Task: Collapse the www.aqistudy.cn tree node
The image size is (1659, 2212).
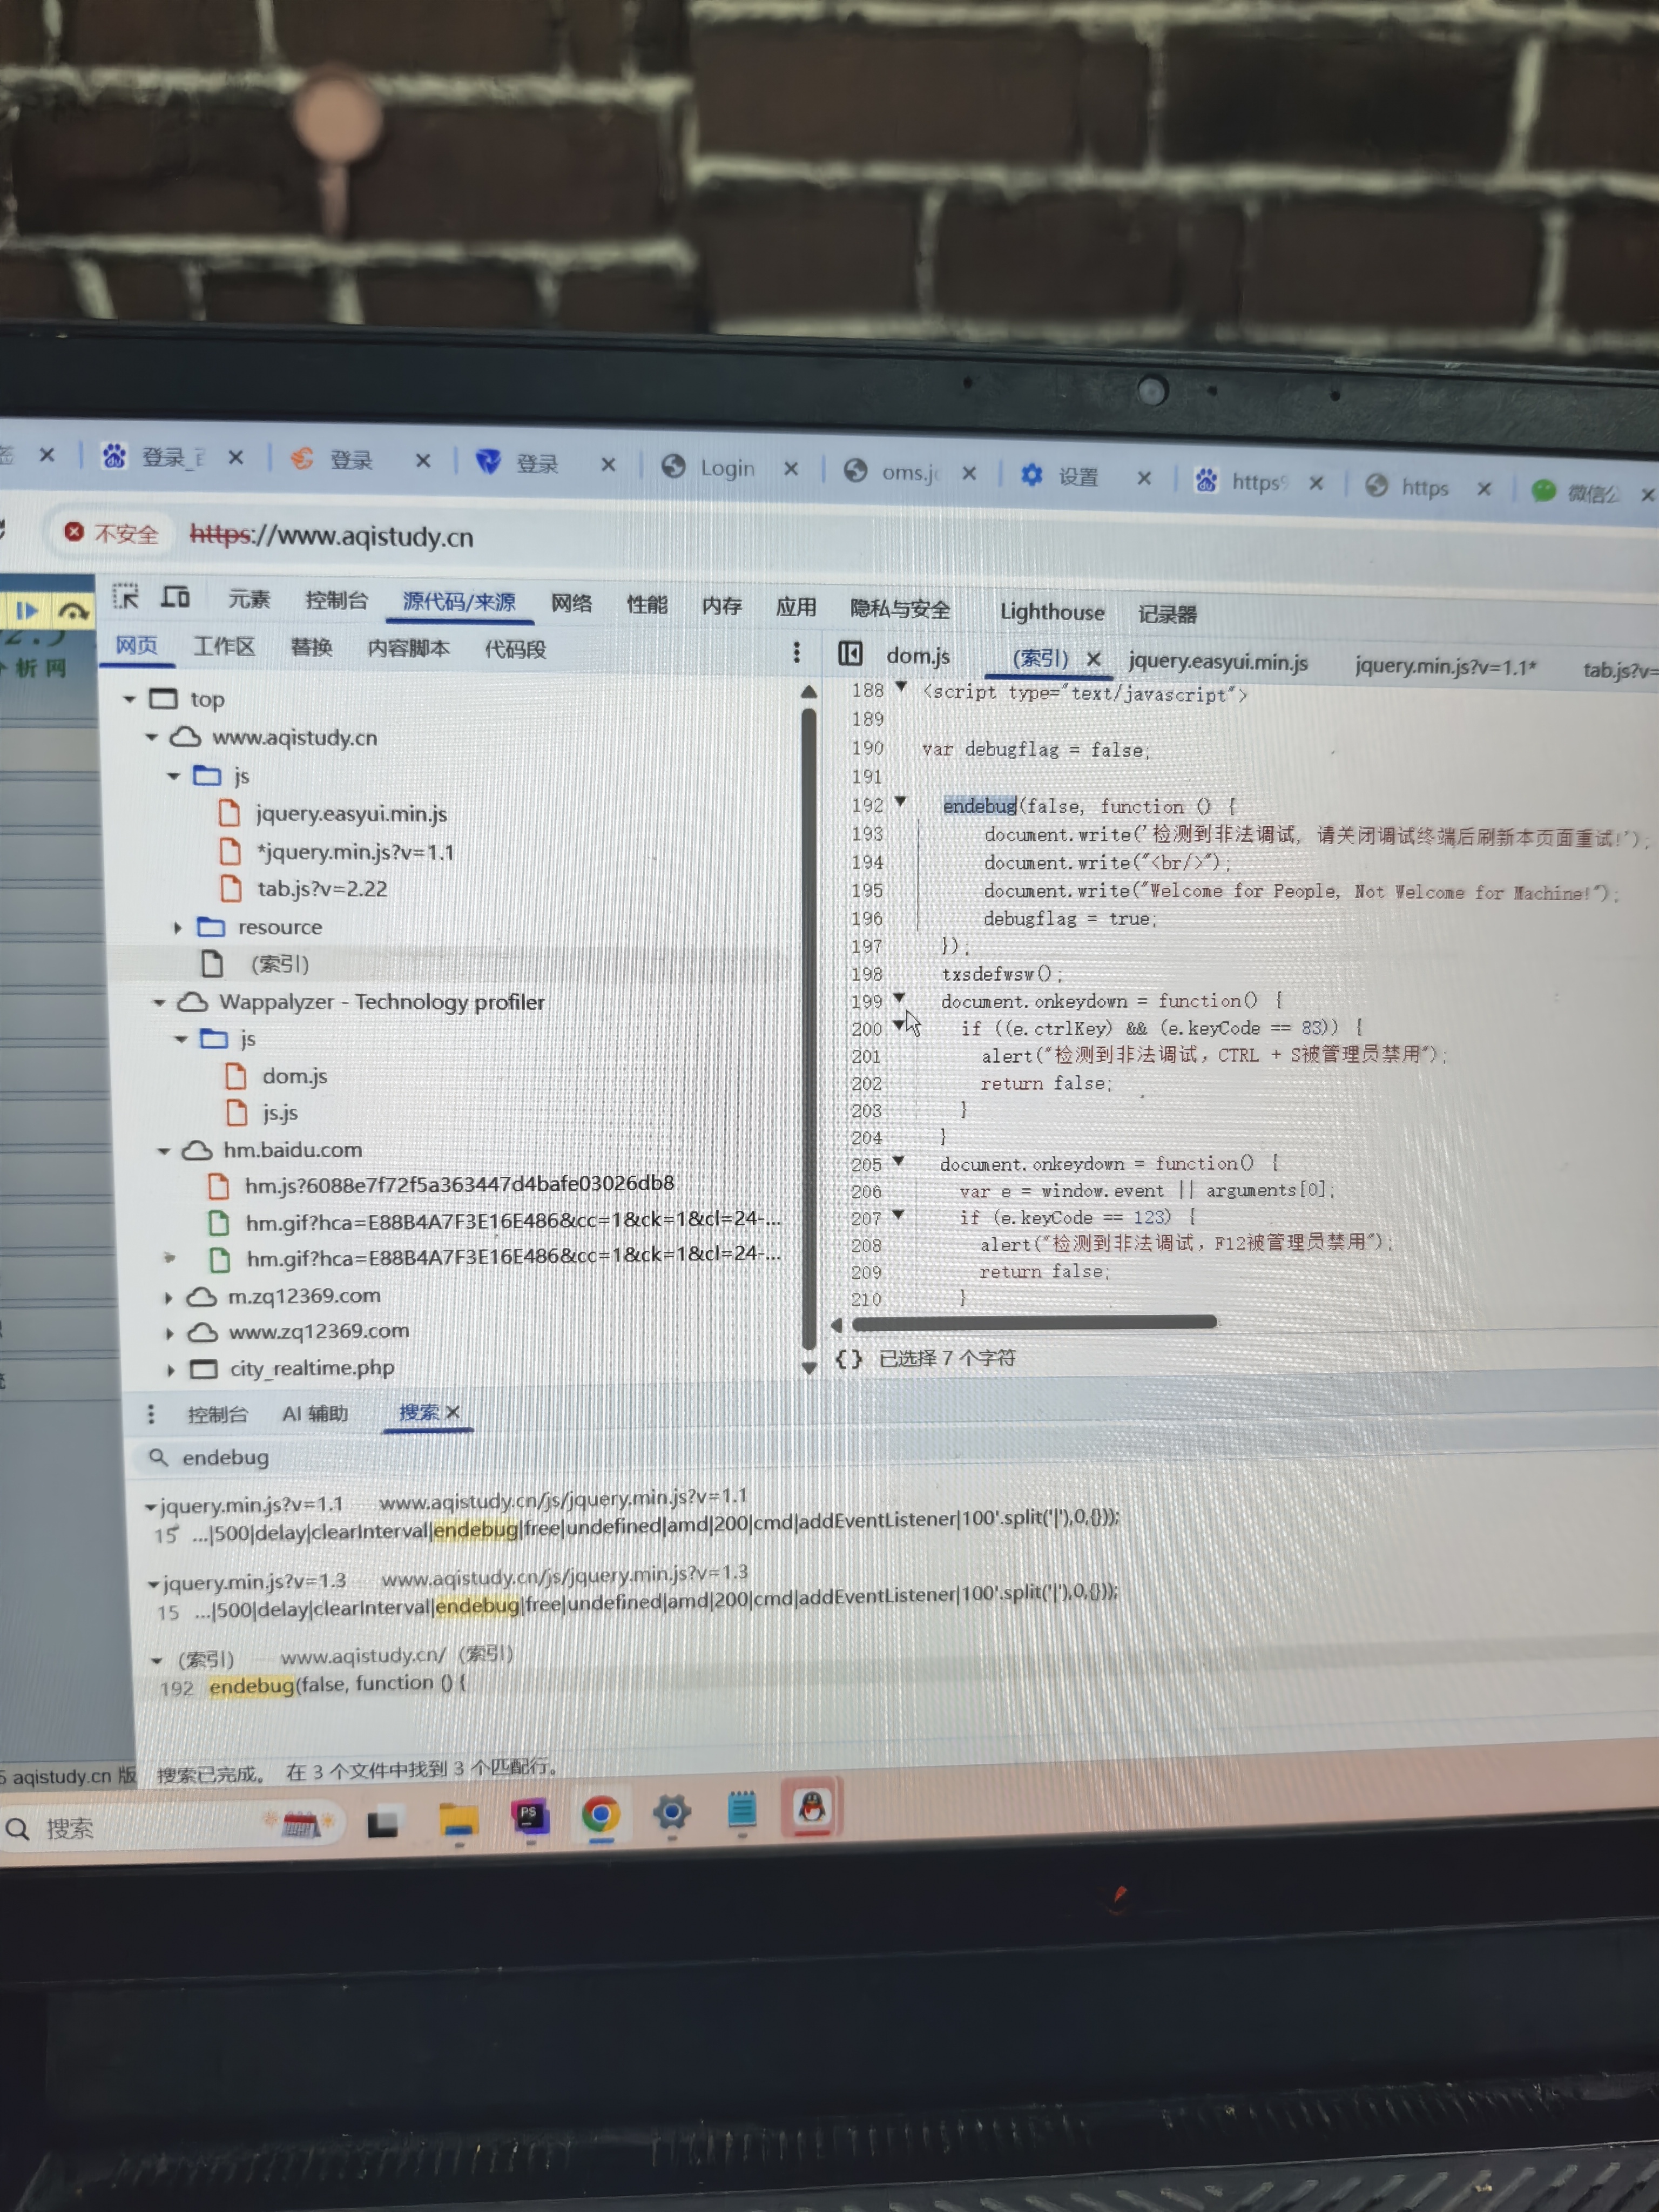Action: click(x=152, y=738)
